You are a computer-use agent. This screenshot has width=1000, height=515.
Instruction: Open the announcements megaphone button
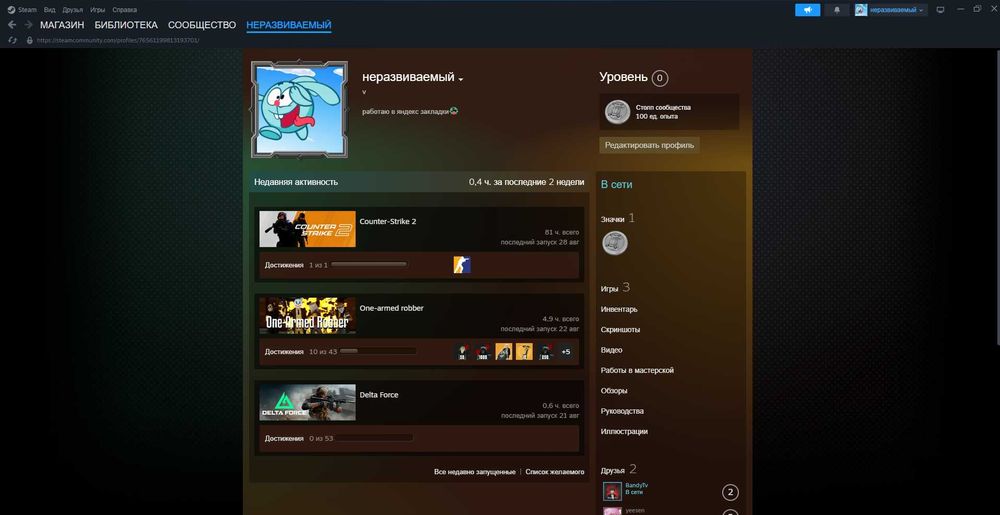pos(807,10)
